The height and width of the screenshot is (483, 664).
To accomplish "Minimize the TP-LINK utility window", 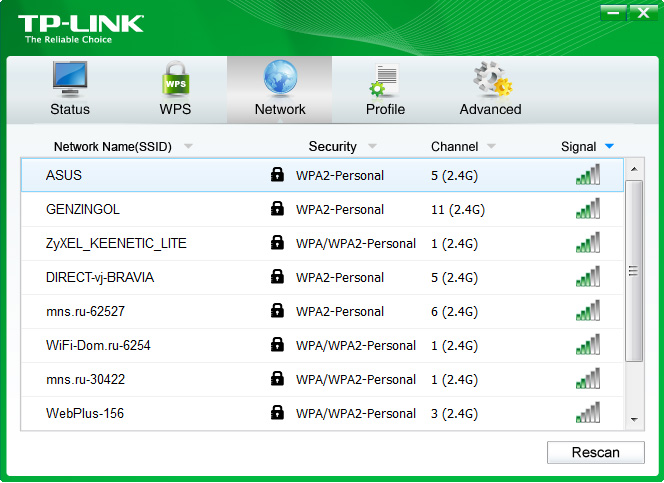I will pyautogui.click(x=614, y=13).
